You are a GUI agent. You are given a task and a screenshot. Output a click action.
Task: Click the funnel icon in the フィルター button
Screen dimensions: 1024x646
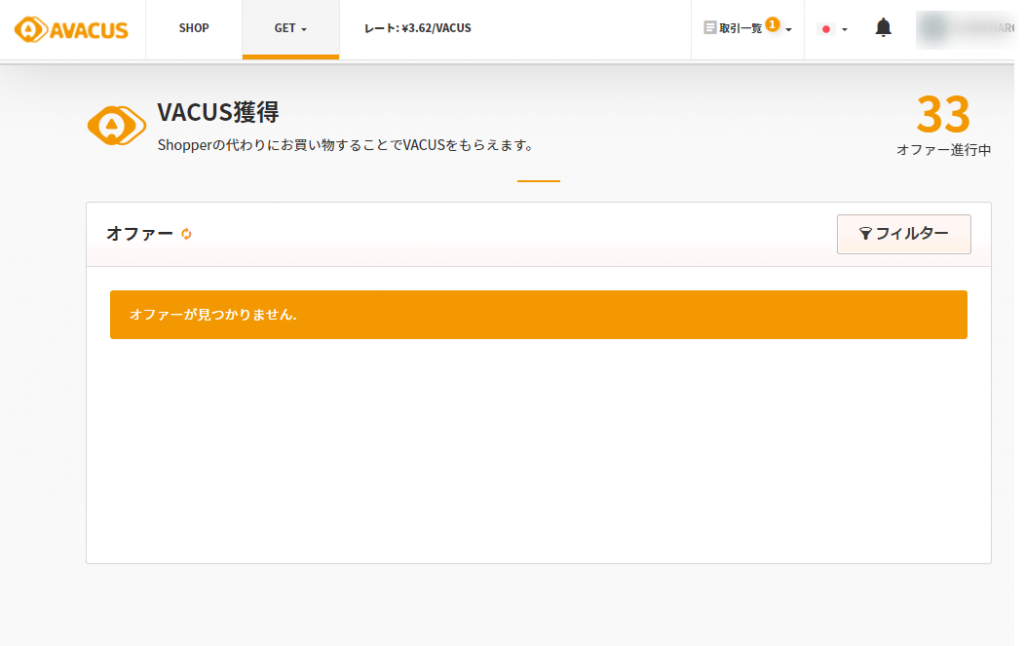(865, 234)
